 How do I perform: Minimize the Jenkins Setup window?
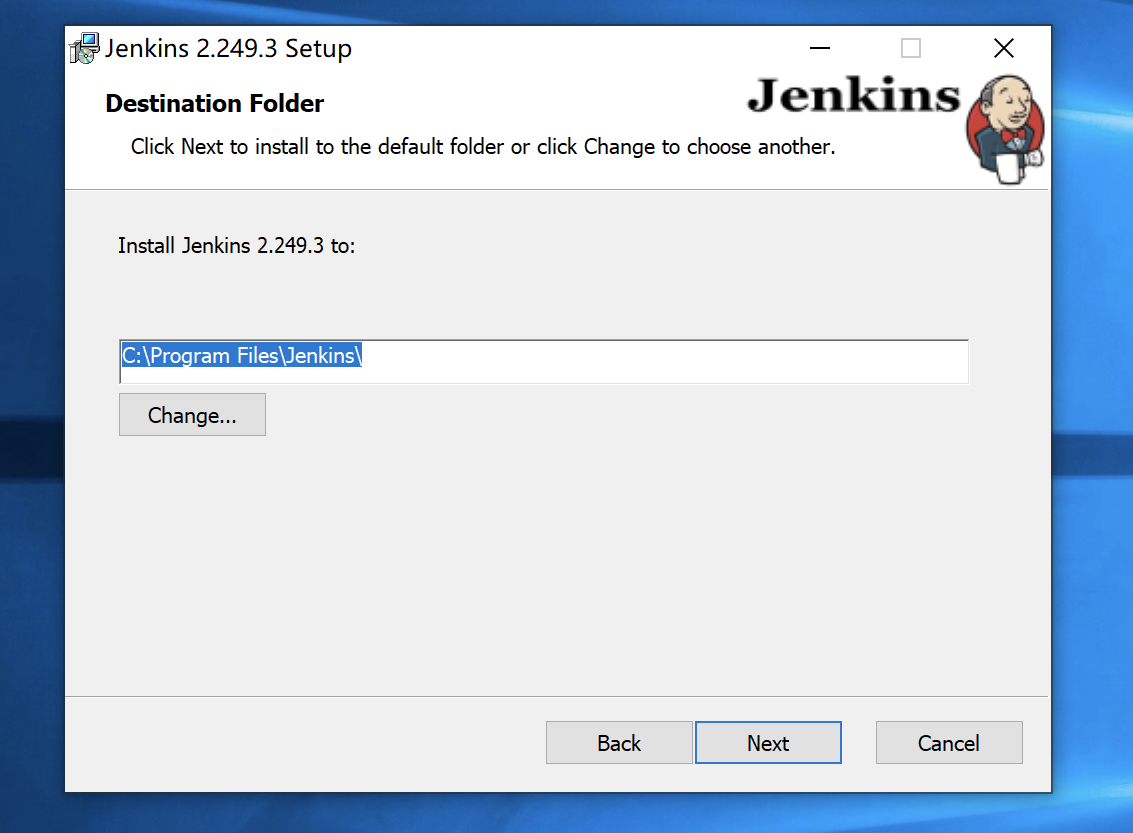[x=819, y=48]
